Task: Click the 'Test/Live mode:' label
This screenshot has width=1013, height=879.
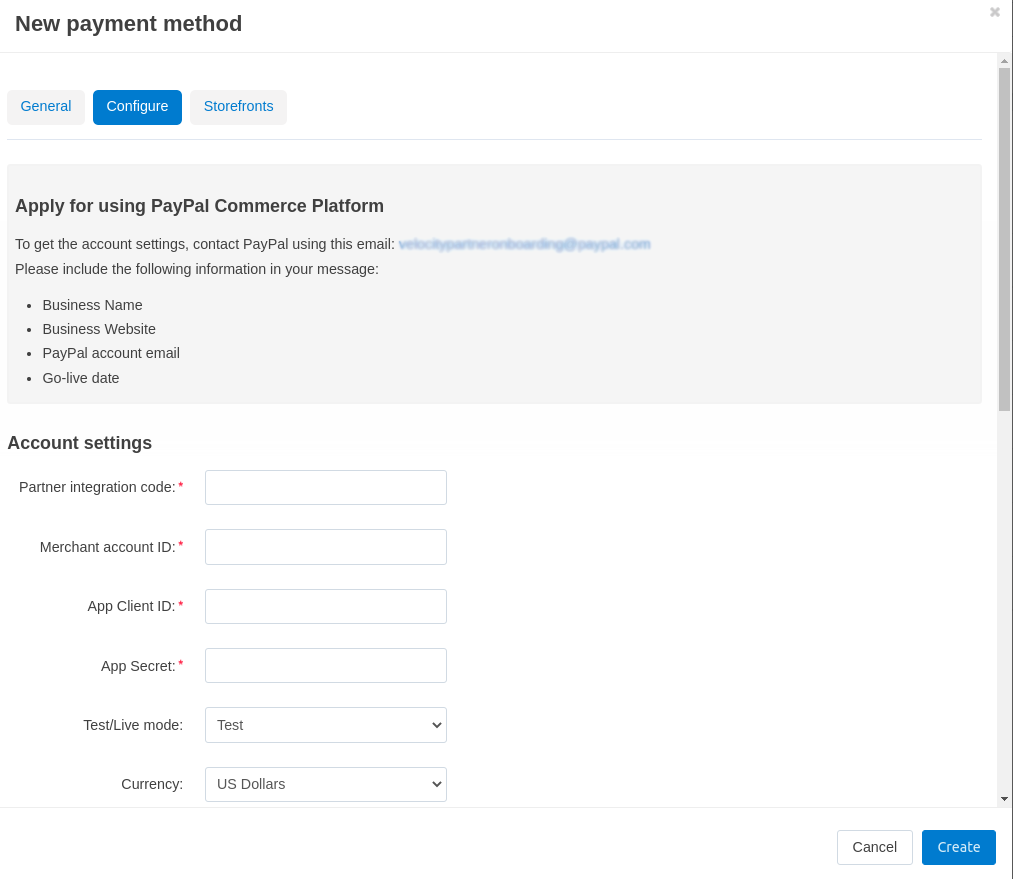Action: tap(133, 725)
